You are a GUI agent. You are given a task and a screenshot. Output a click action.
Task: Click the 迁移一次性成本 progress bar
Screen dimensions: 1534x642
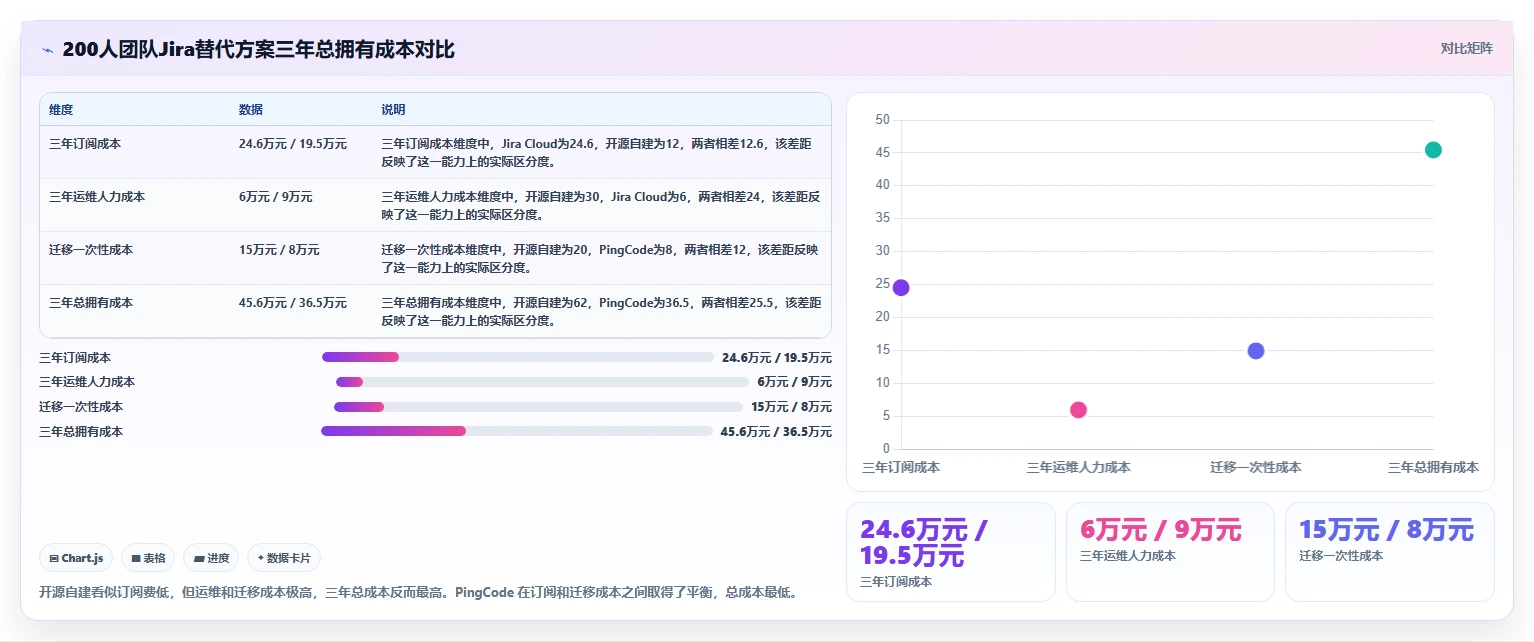(538, 407)
